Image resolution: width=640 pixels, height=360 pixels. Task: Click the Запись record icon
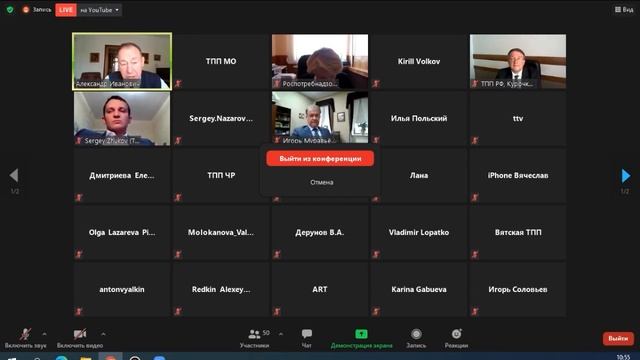click(416, 334)
